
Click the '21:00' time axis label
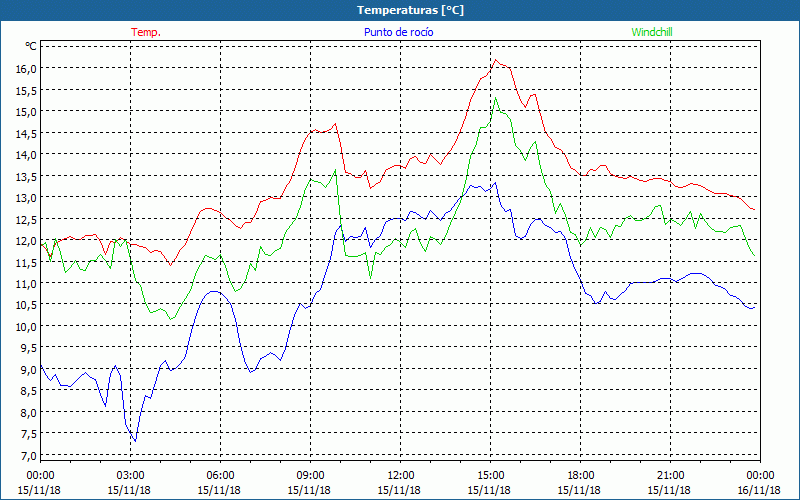(x=670, y=475)
